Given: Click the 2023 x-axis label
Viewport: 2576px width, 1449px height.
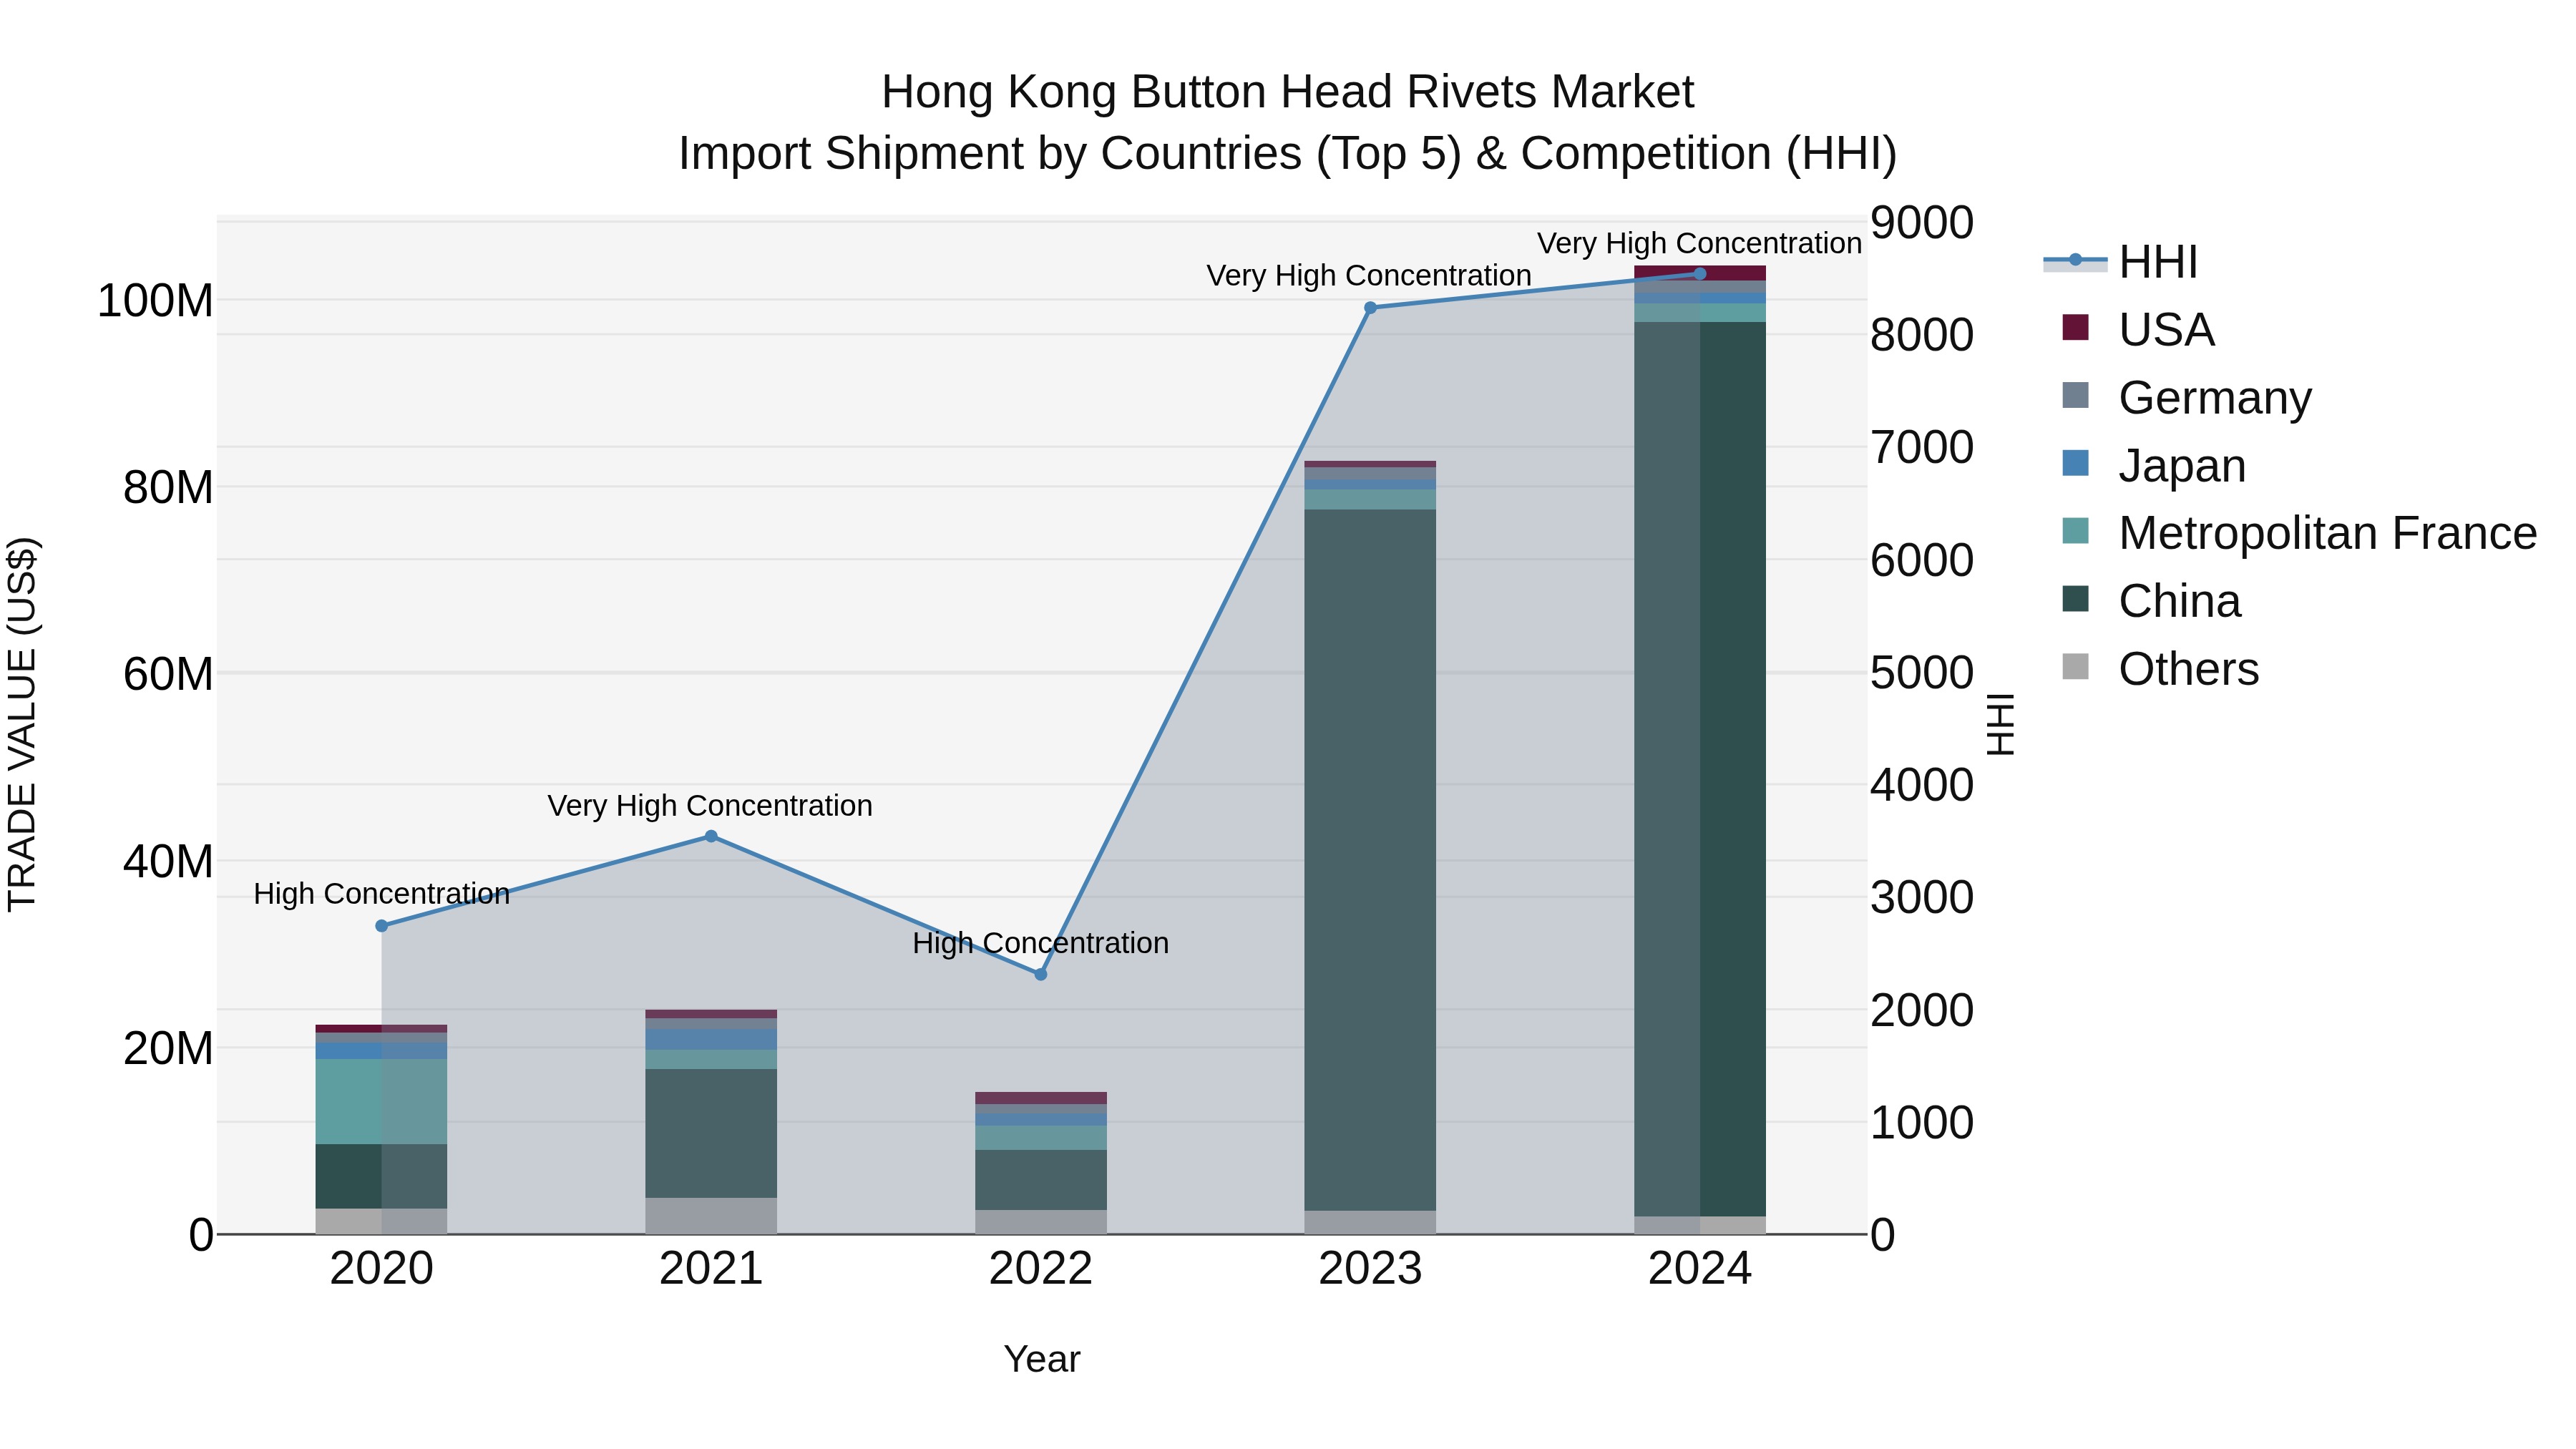Looking at the screenshot, I should coord(1370,1269).
